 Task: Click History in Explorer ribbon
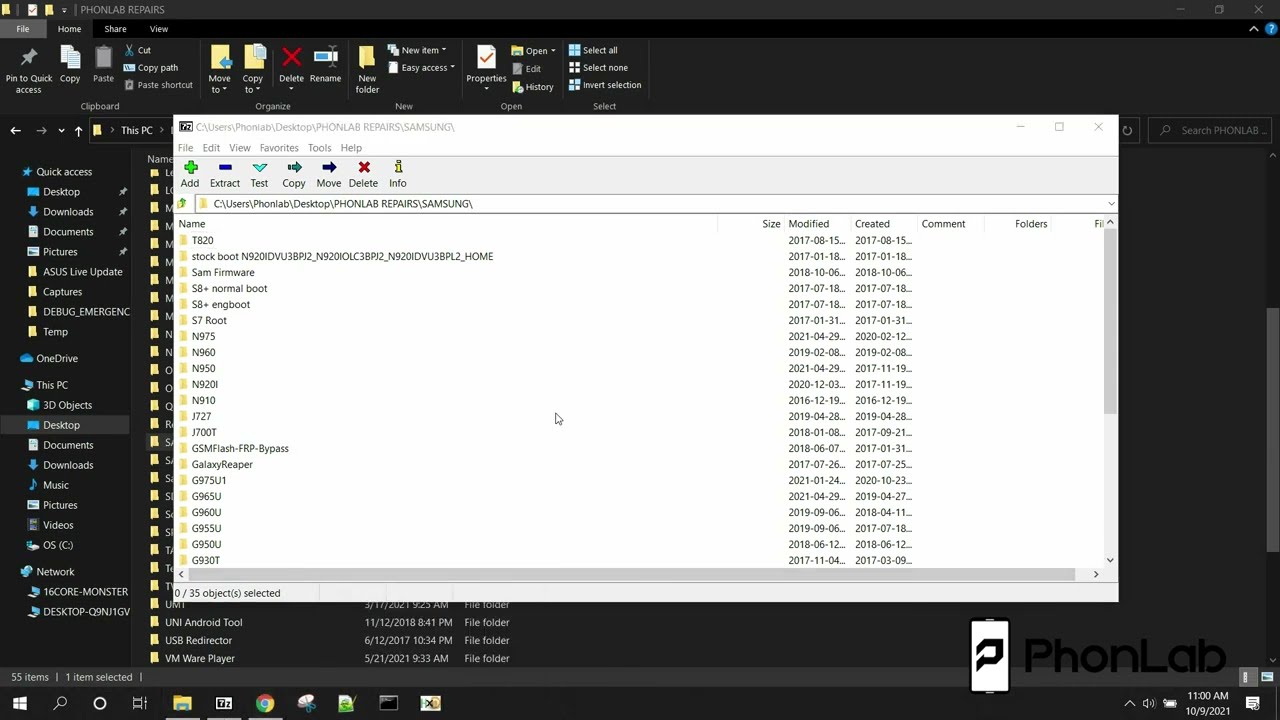point(532,87)
